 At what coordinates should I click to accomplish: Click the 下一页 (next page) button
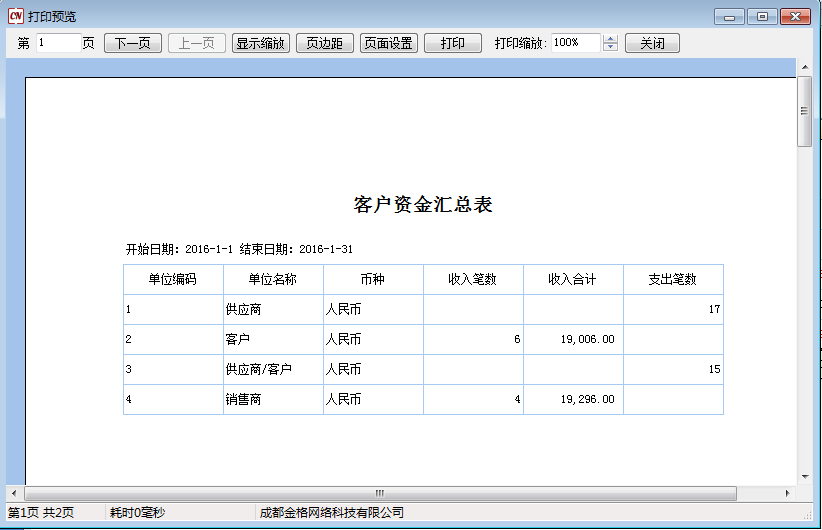(x=132, y=44)
